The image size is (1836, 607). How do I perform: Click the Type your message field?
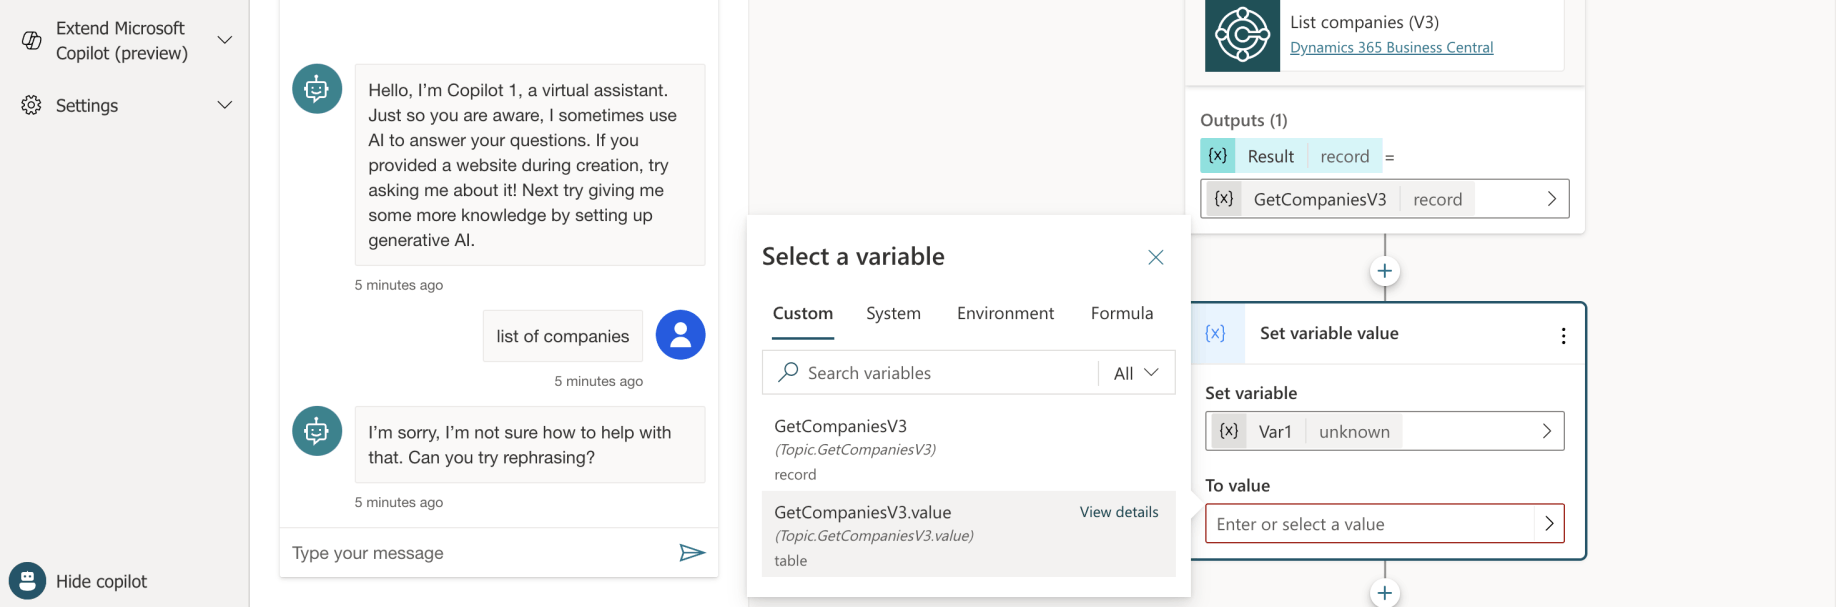pos(480,553)
